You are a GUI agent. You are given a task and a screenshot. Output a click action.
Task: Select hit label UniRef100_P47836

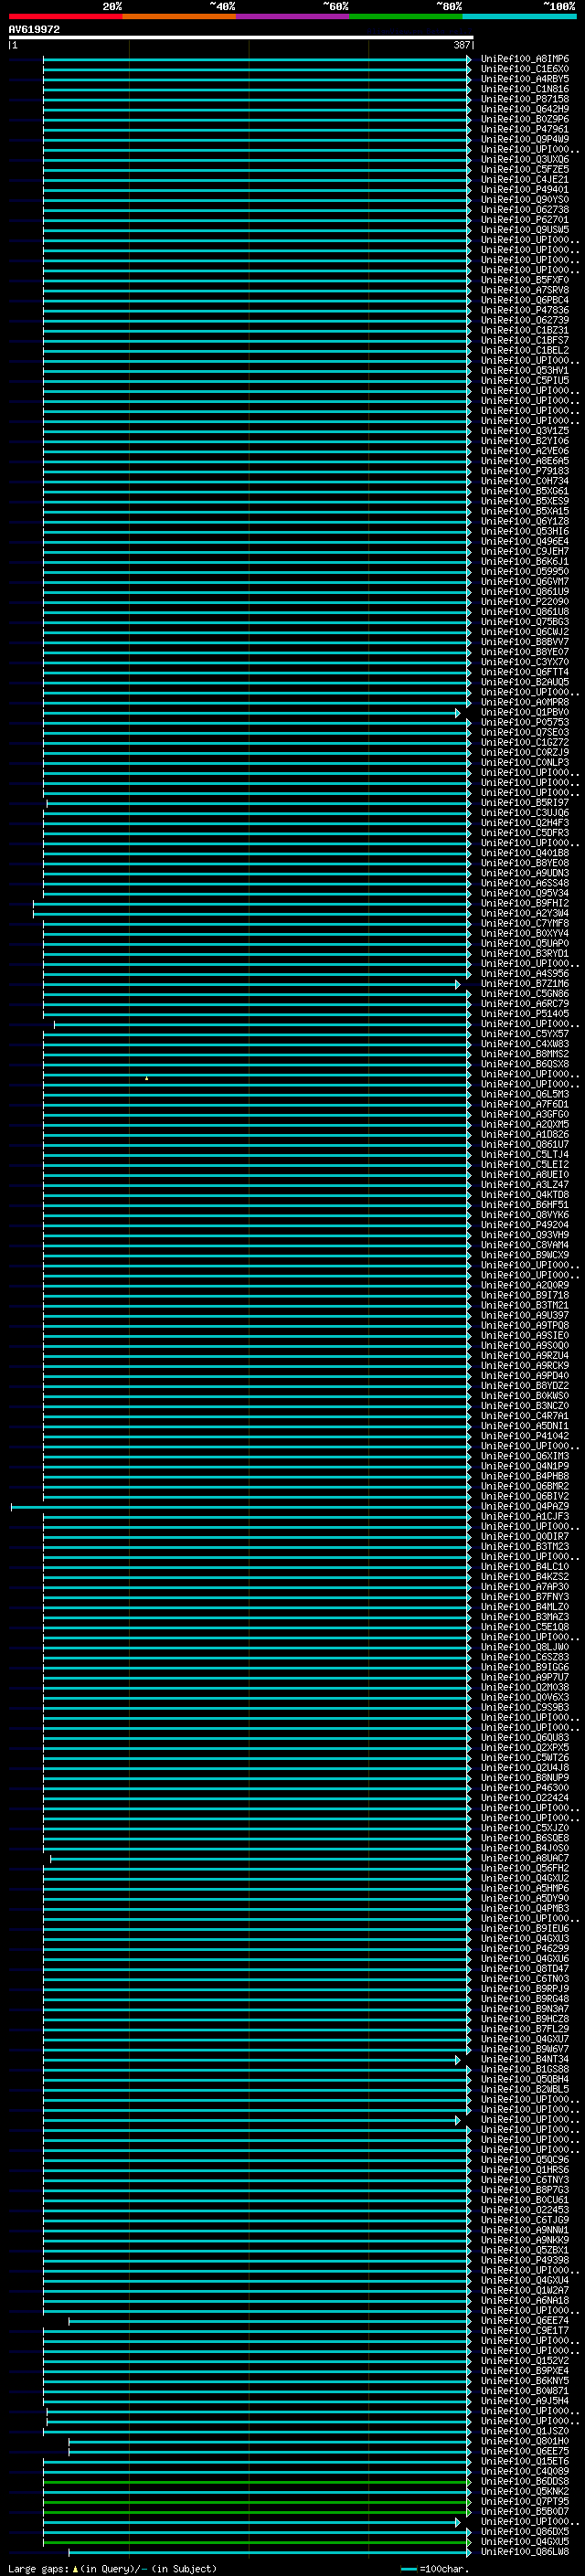coord(524,310)
